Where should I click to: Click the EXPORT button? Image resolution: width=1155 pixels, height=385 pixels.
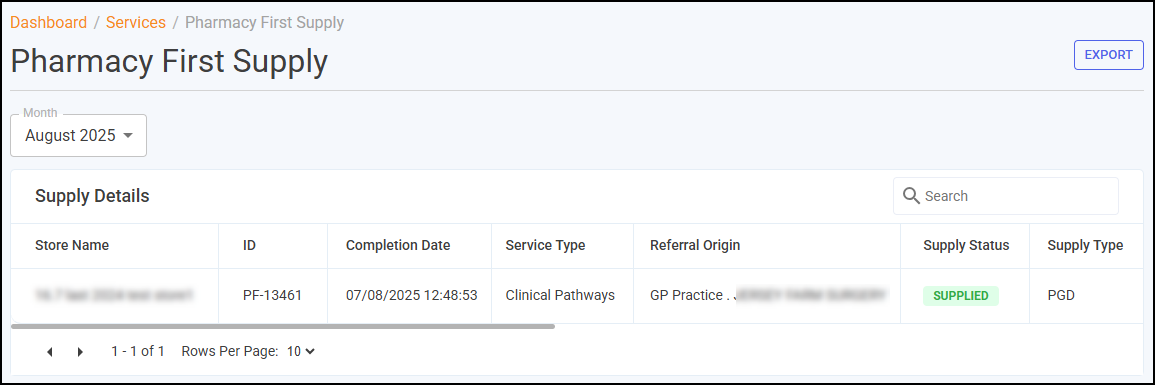(1109, 55)
